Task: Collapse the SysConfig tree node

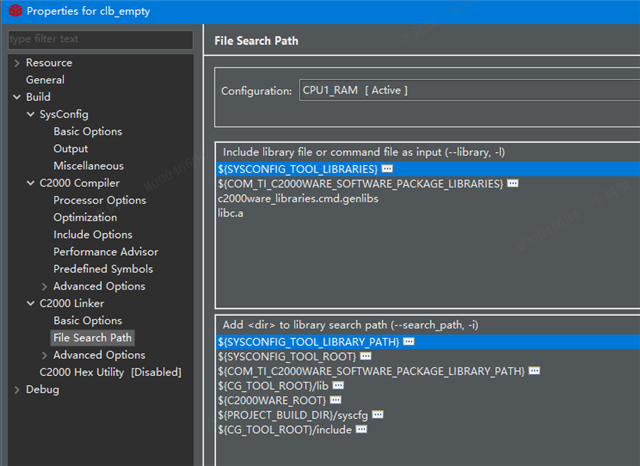Action: click(31, 114)
